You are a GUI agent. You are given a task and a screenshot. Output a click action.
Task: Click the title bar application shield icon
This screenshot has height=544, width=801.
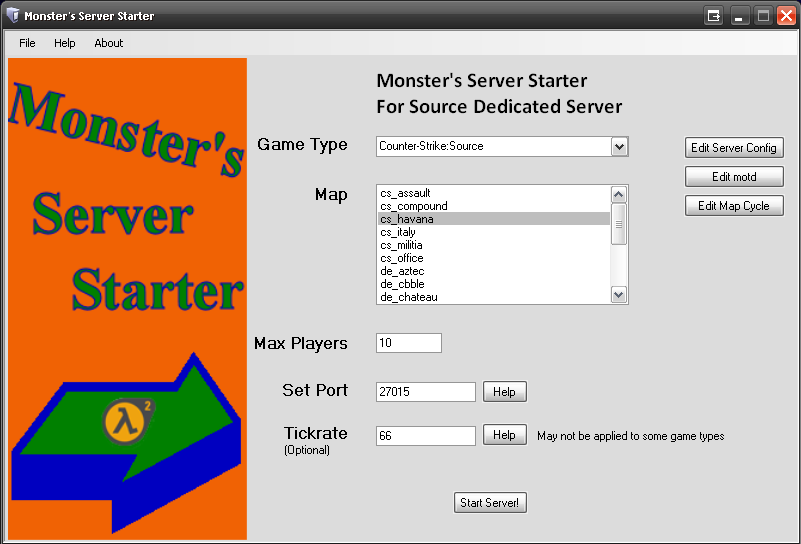point(13,15)
